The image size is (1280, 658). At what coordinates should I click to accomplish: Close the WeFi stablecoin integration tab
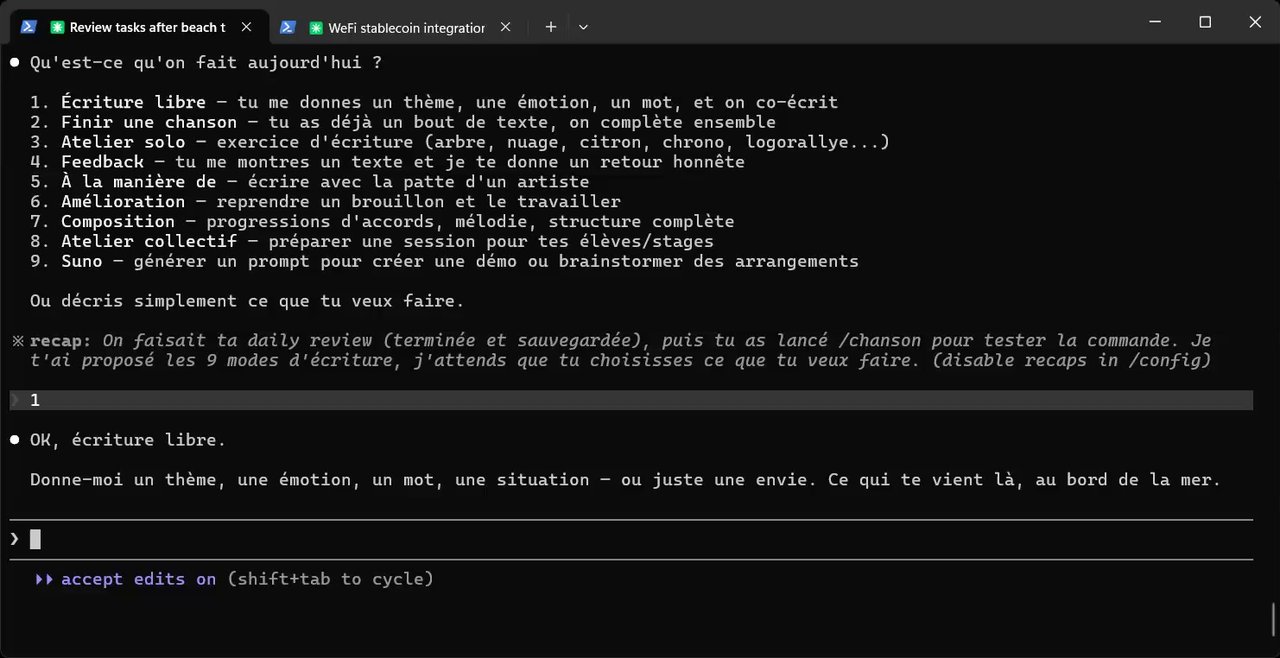[505, 27]
